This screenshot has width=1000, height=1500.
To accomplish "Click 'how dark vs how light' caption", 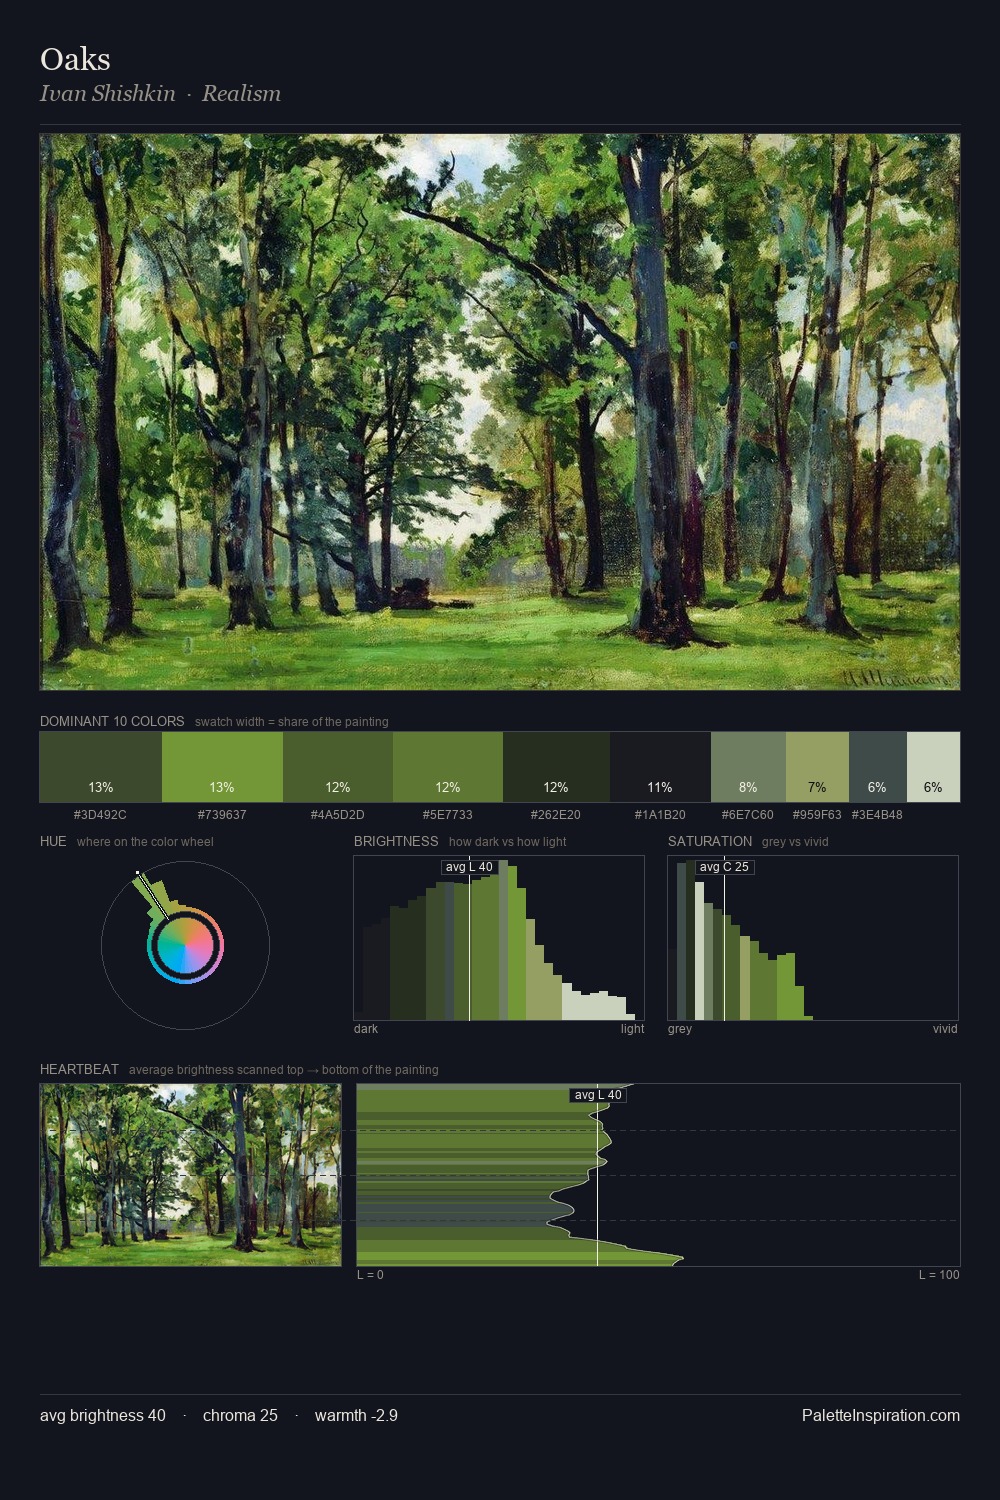I will click(x=507, y=842).
